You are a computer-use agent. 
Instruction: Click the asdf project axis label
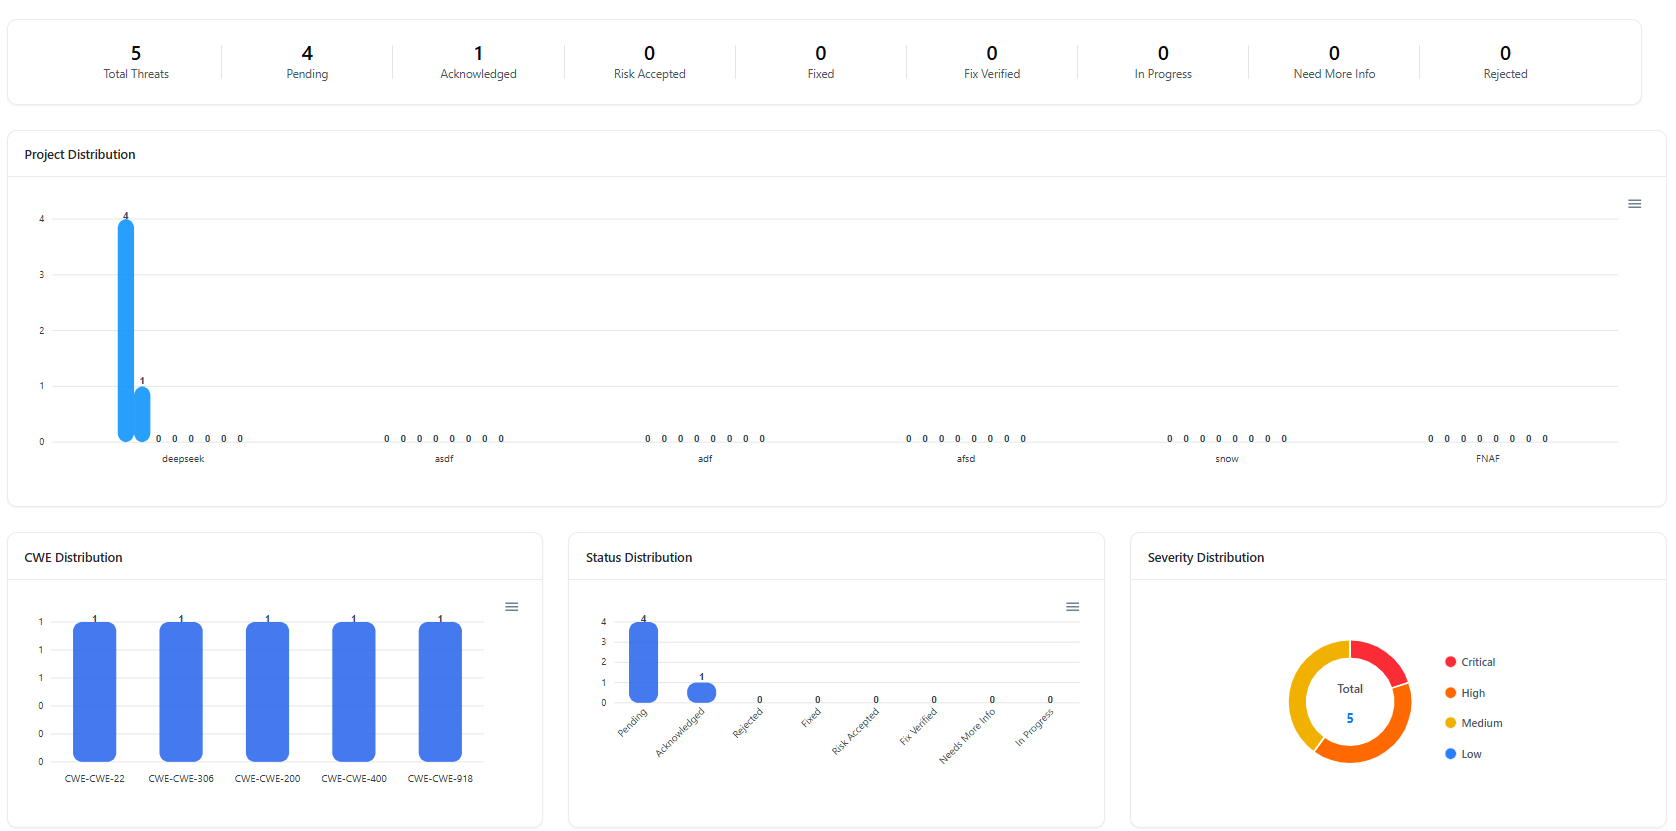(444, 459)
